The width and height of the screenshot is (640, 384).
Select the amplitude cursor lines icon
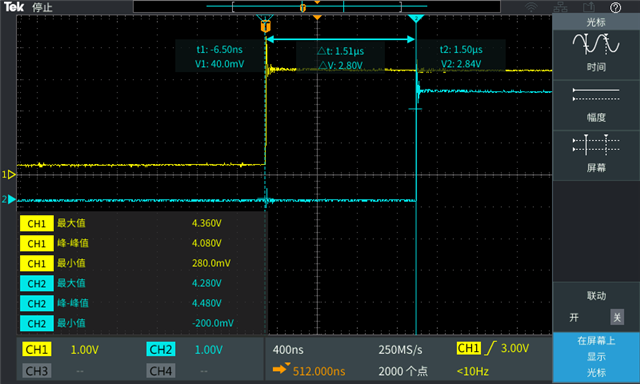[596, 95]
